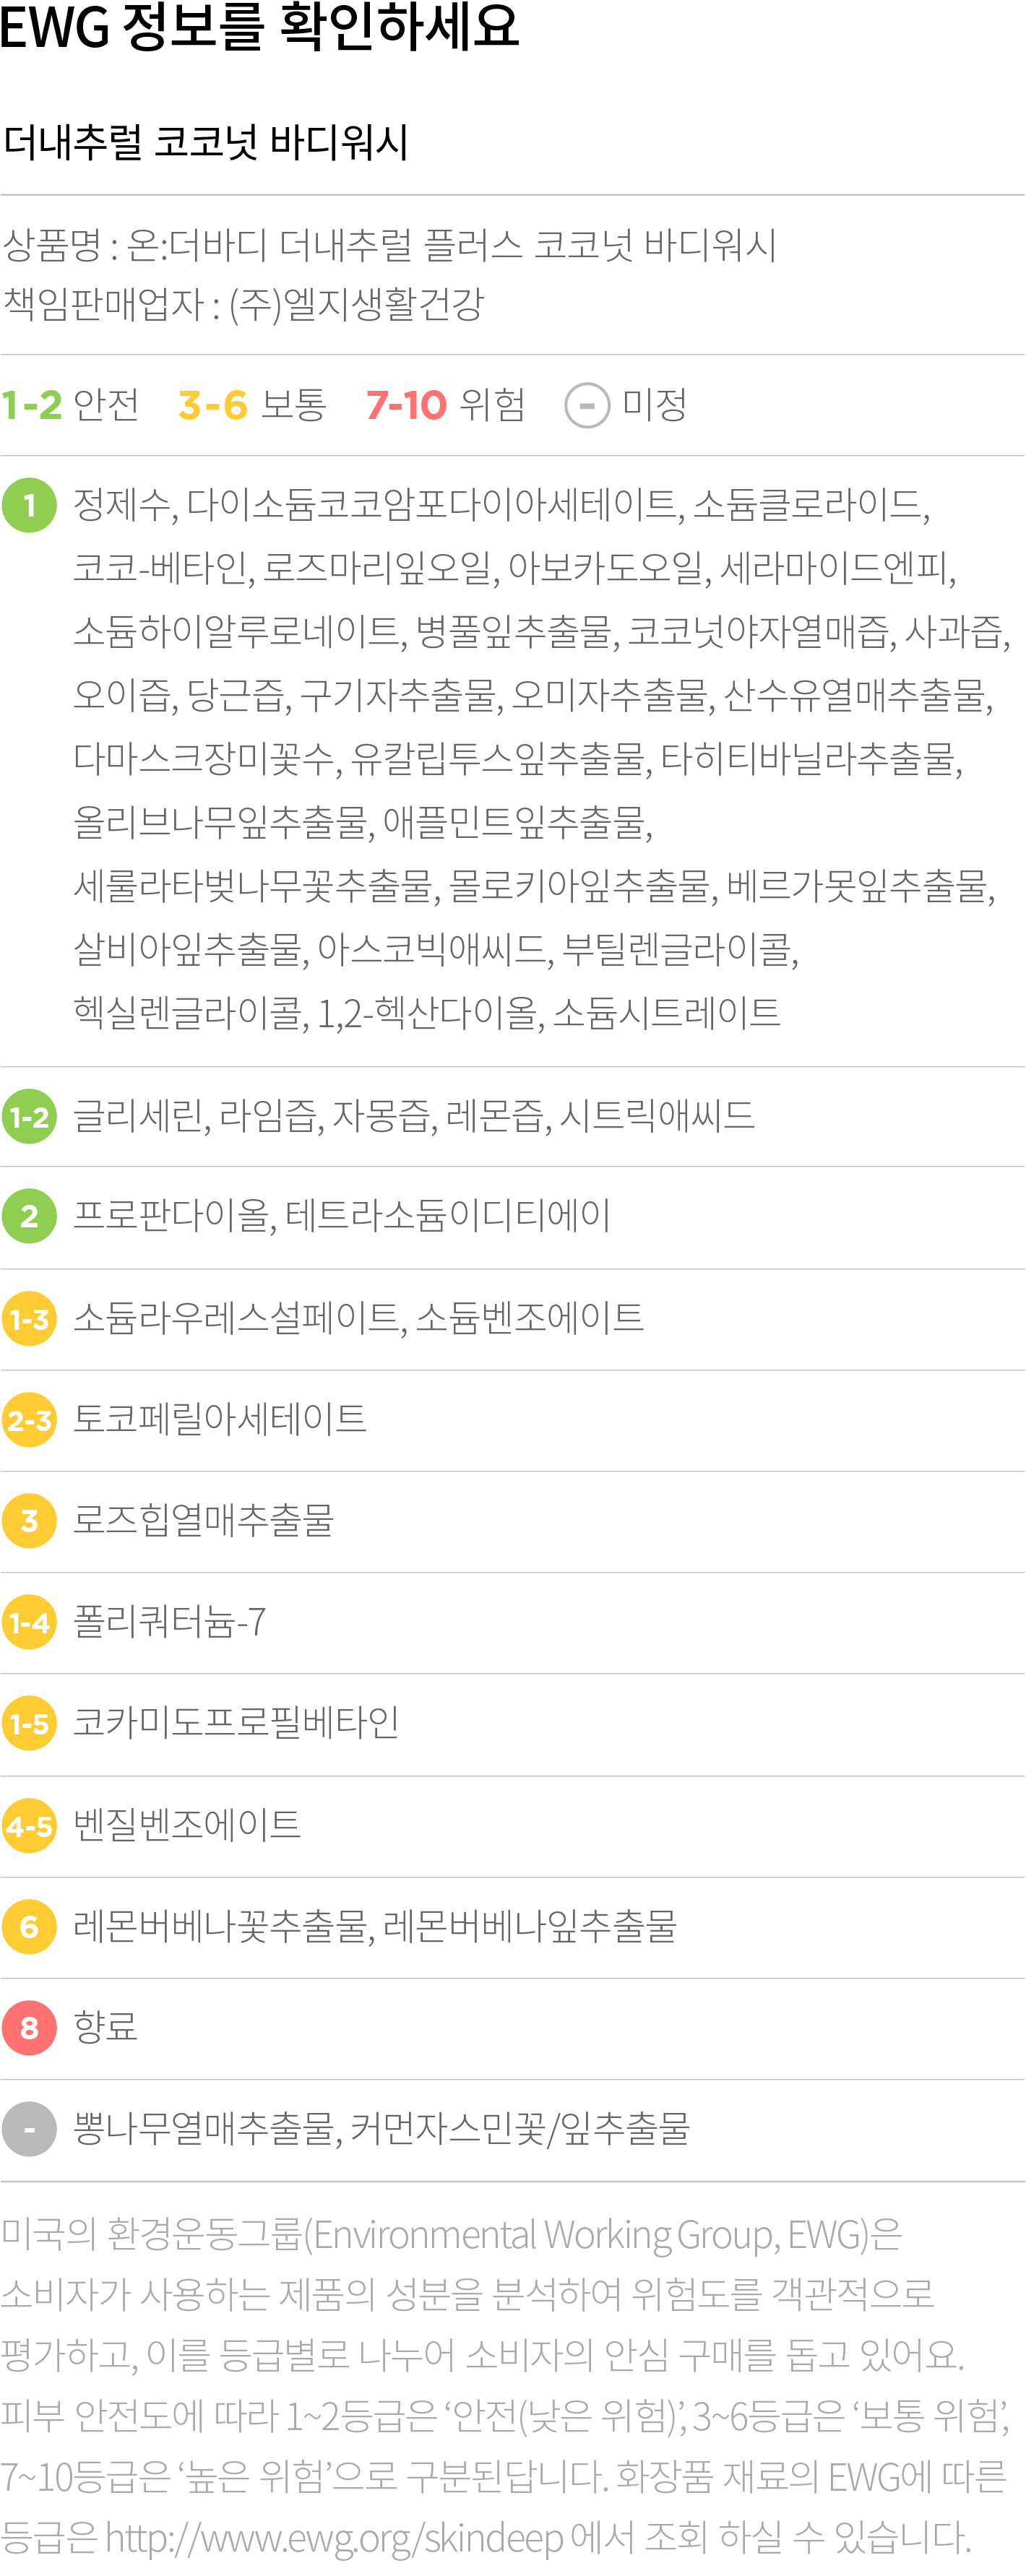
Task: Click the yellow 1-3 grade badge
Action: click(29, 1319)
